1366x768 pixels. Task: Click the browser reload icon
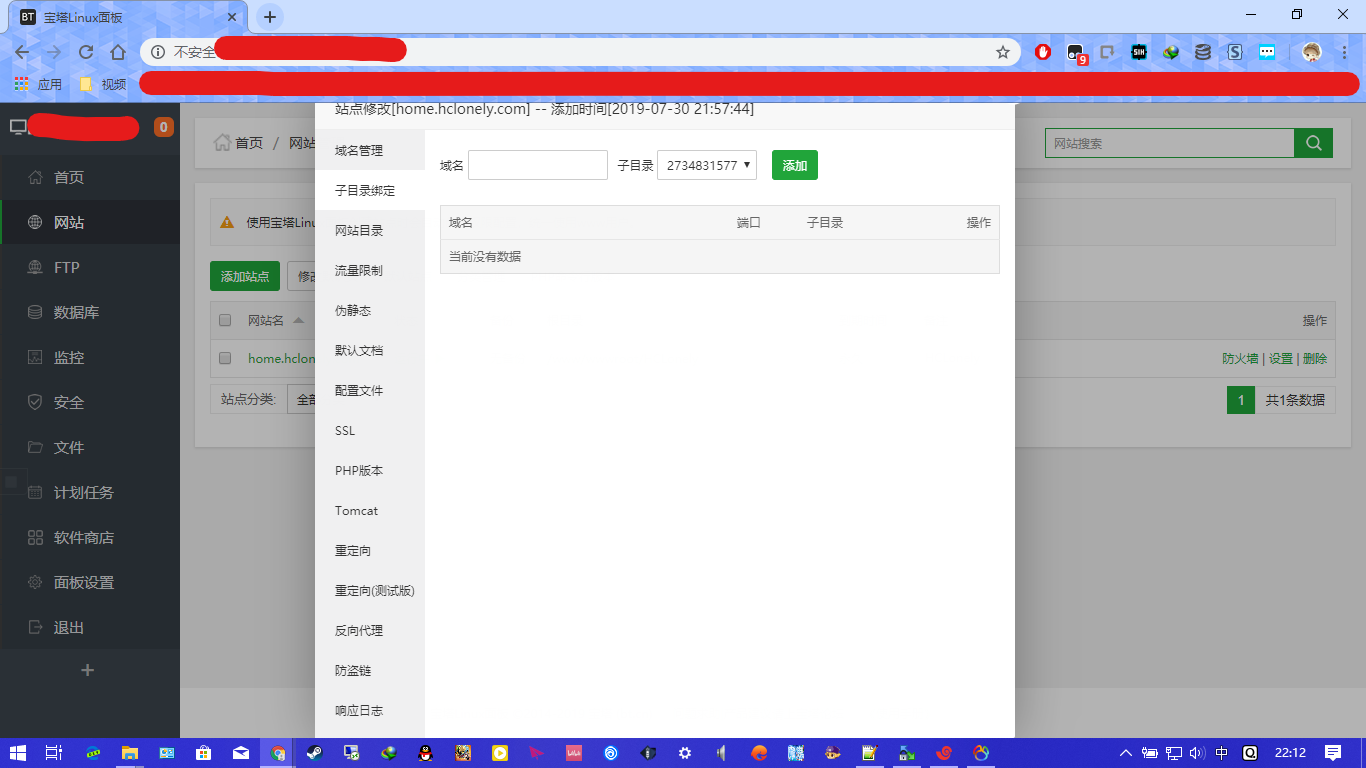coord(86,52)
